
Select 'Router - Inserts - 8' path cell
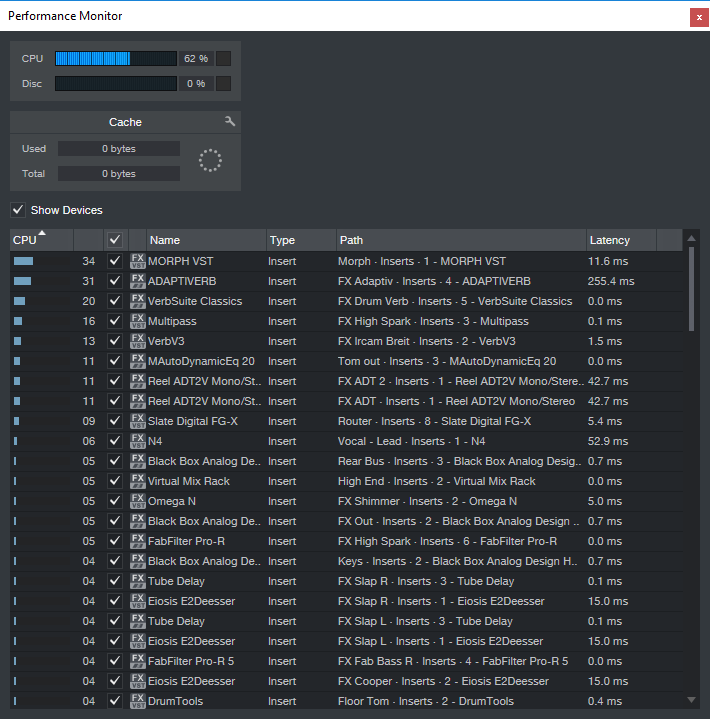pyautogui.click(x=434, y=421)
